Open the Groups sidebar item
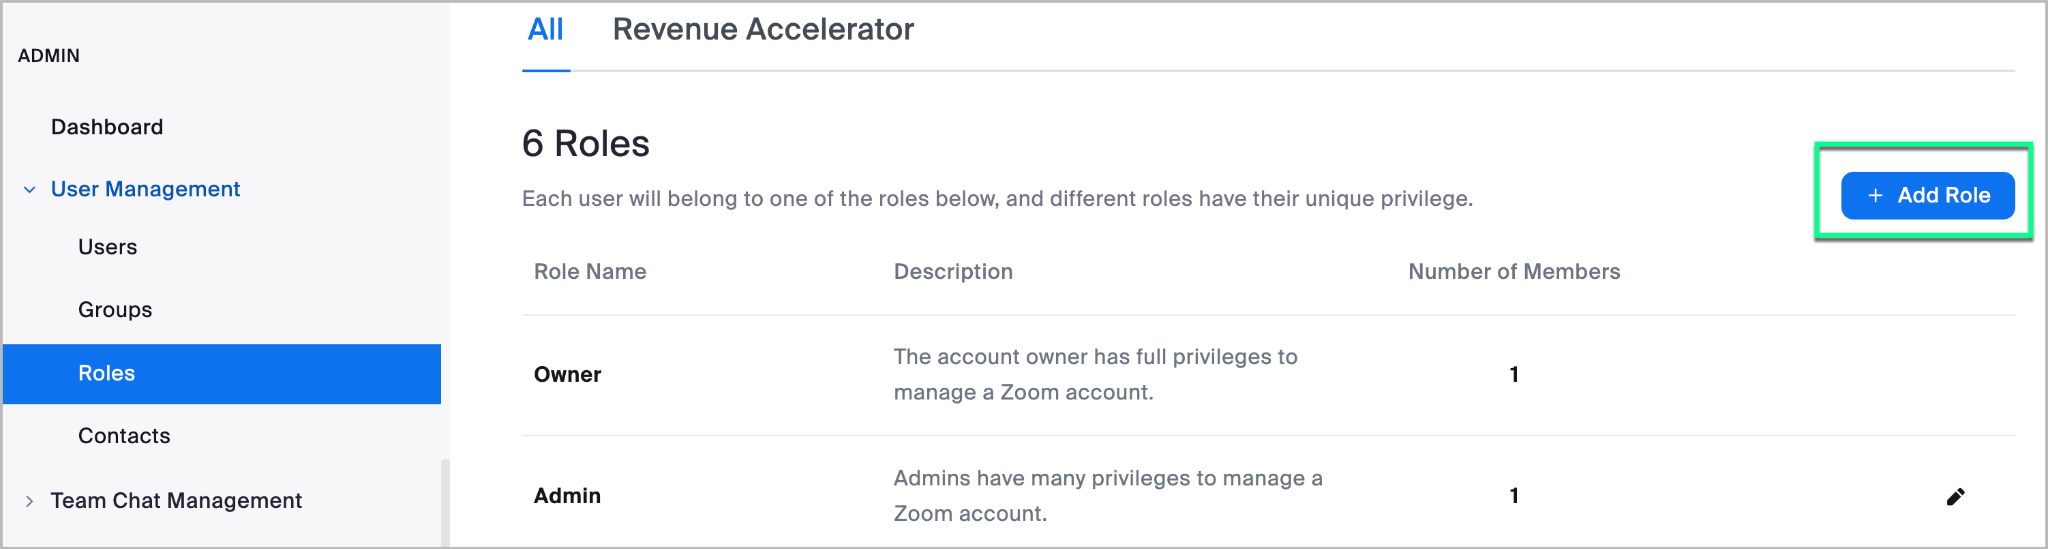 pyautogui.click(x=115, y=310)
